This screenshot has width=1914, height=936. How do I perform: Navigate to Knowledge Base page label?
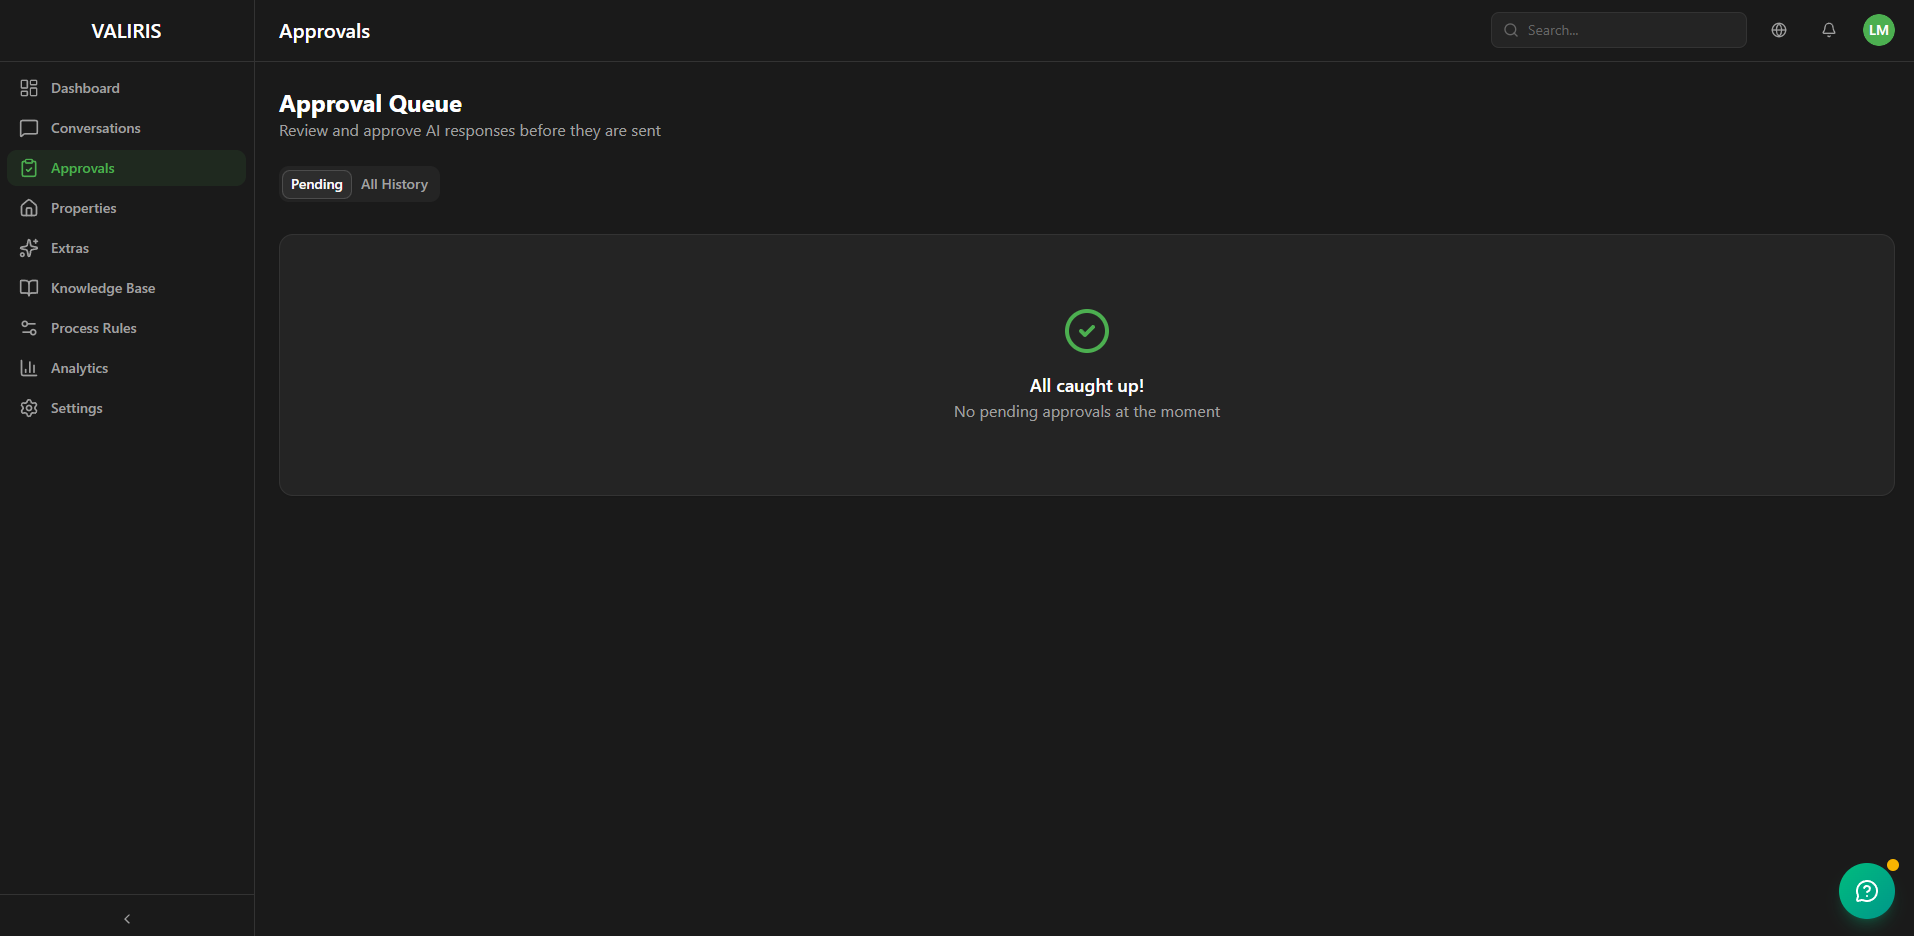click(103, 288)
